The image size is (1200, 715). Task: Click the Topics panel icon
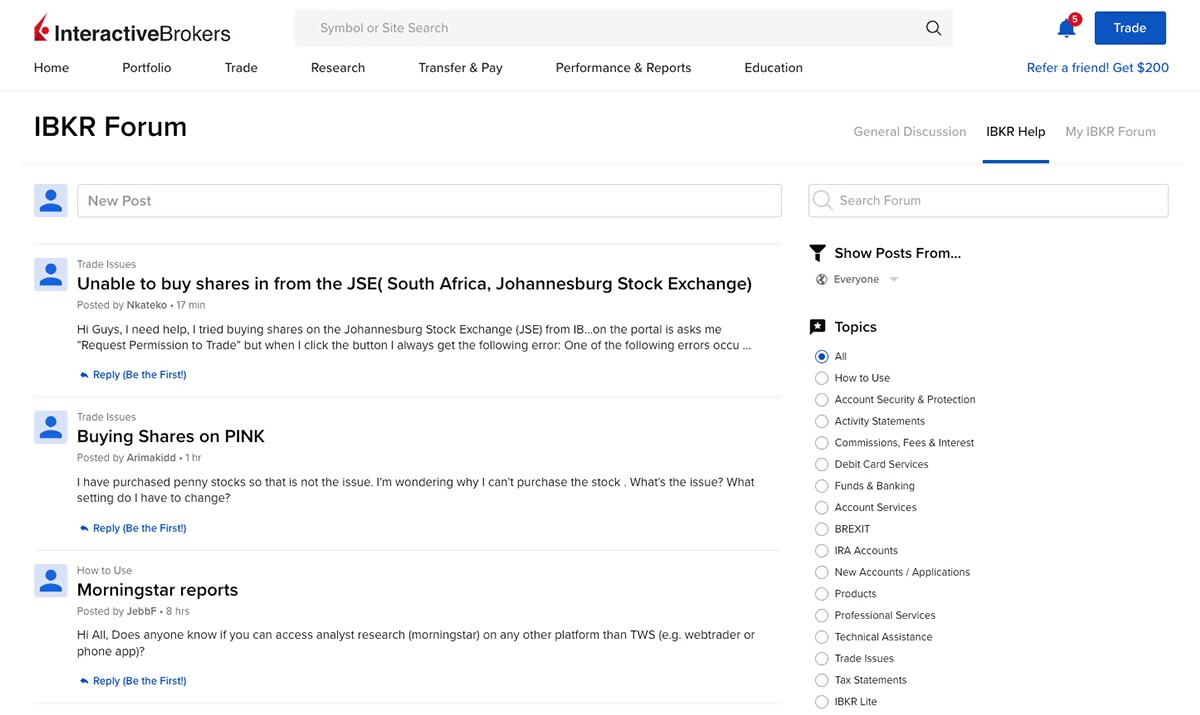[x=817, y=326]
